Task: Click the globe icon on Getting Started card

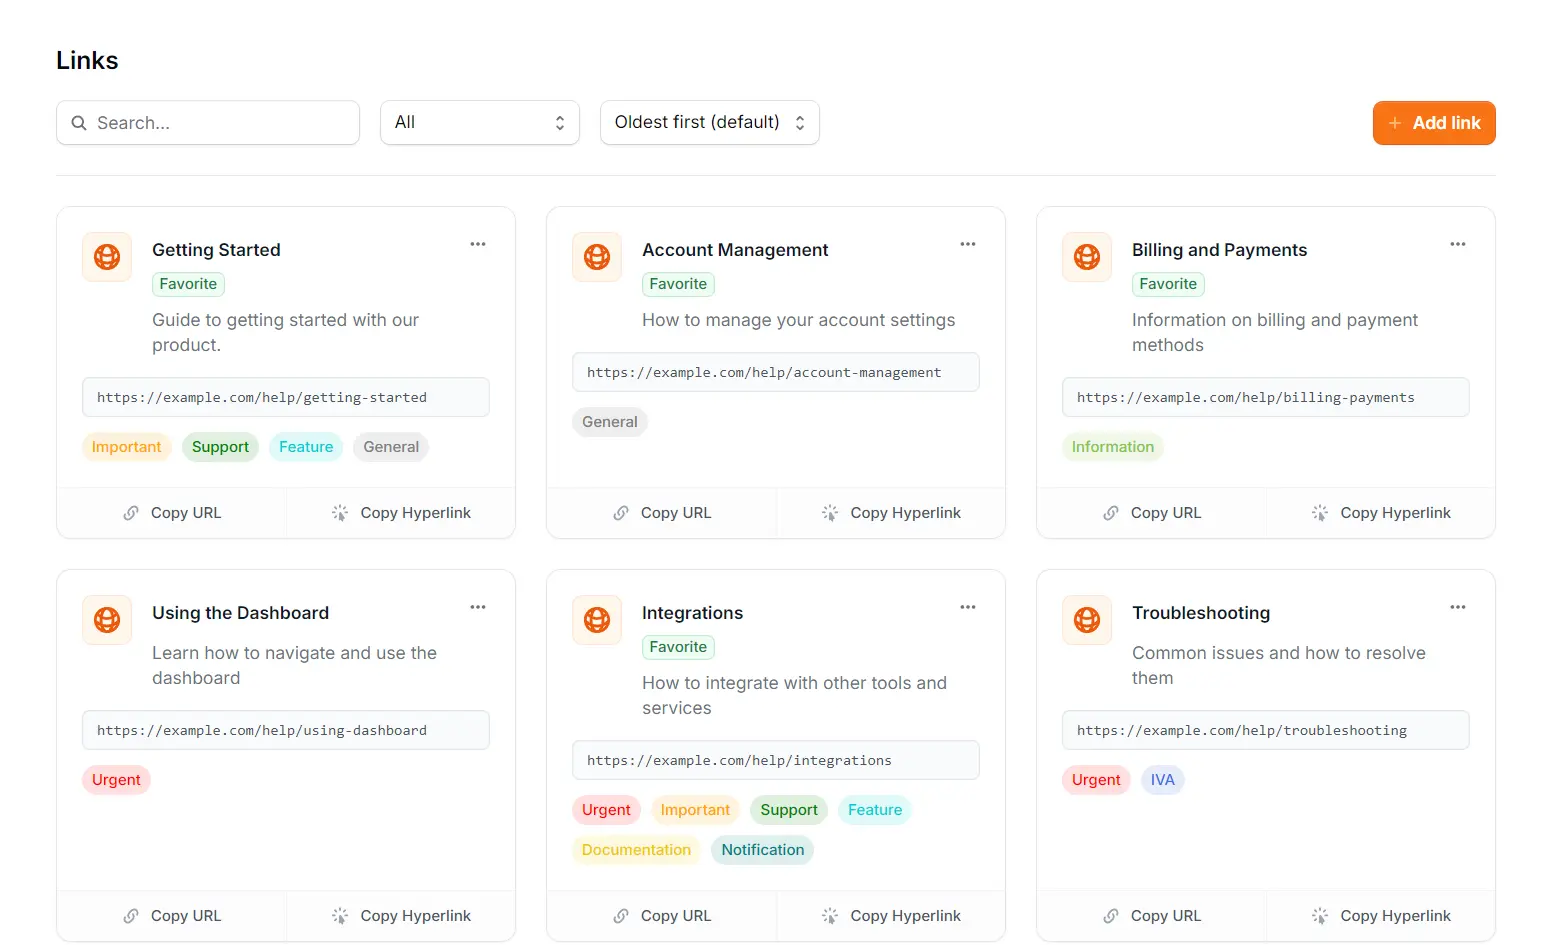Action: (106, 257)
